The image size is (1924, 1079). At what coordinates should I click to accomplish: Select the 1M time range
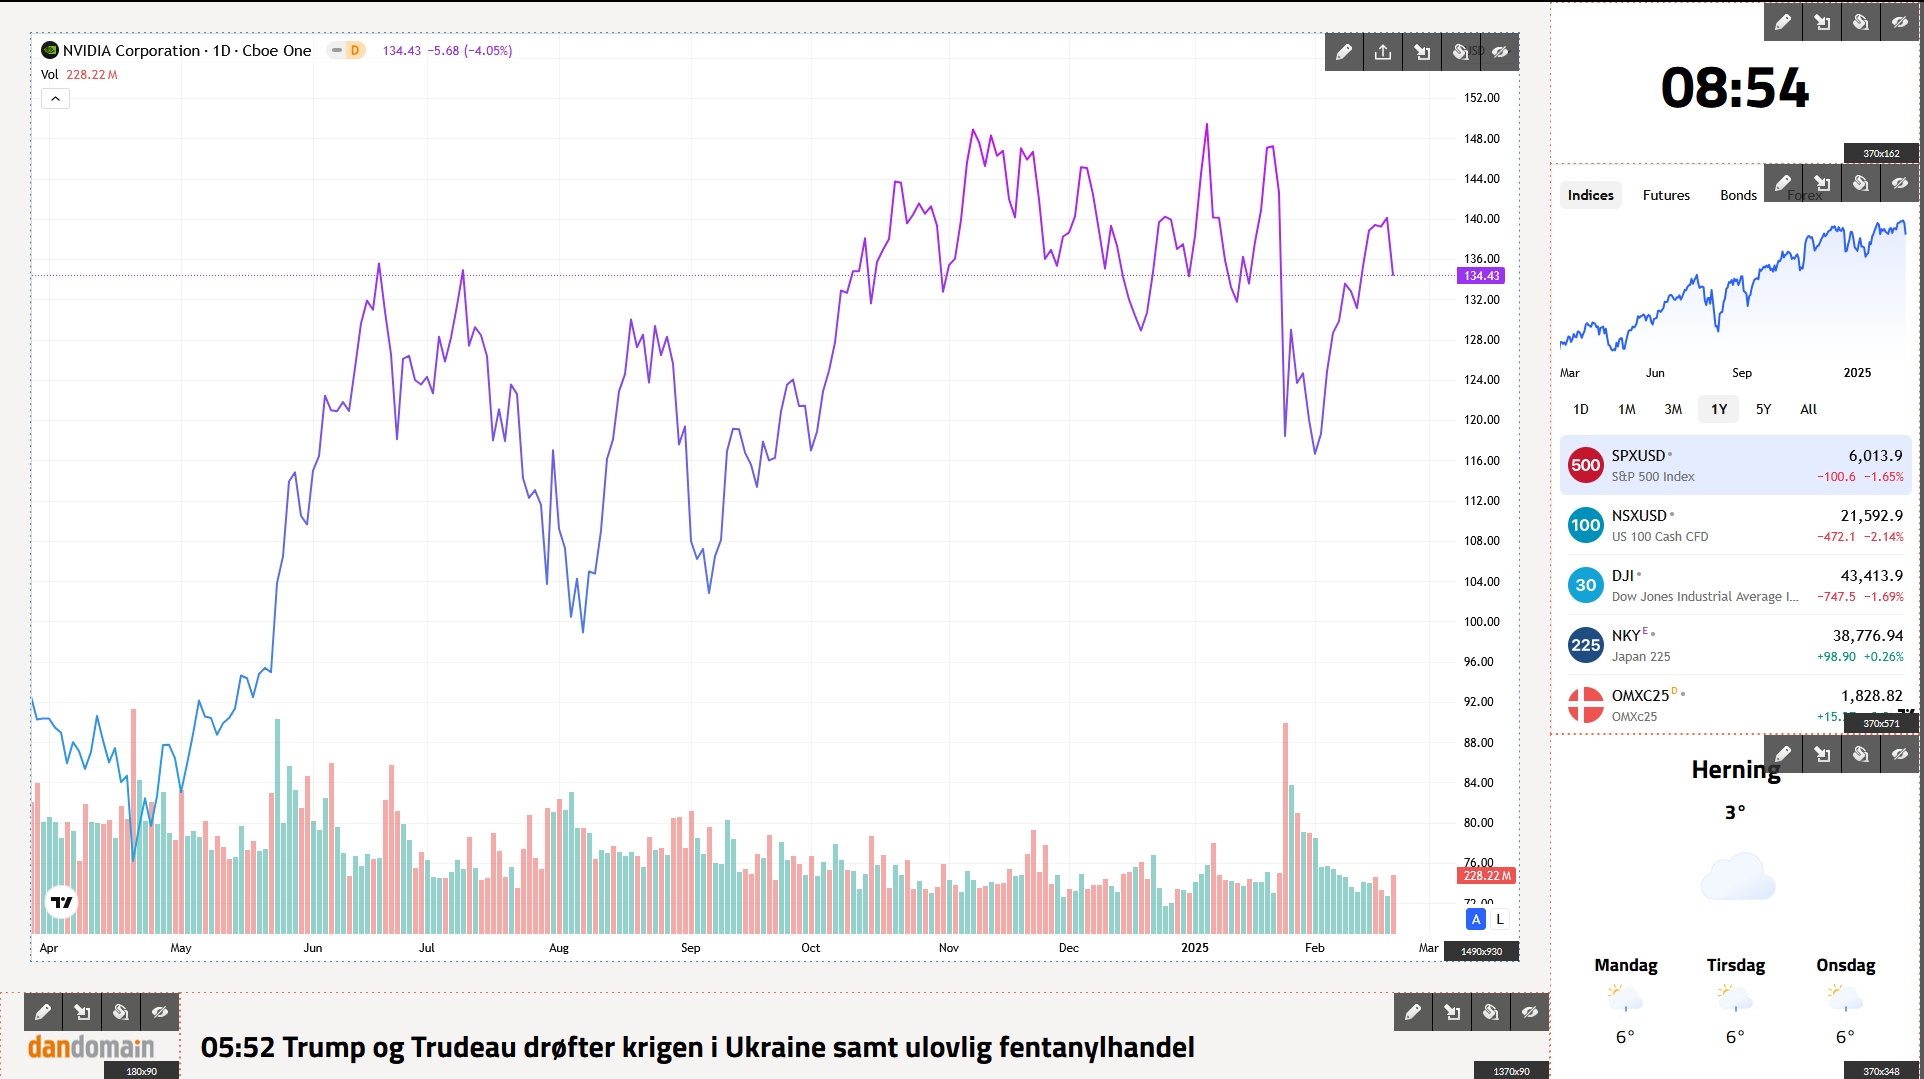1626,409
